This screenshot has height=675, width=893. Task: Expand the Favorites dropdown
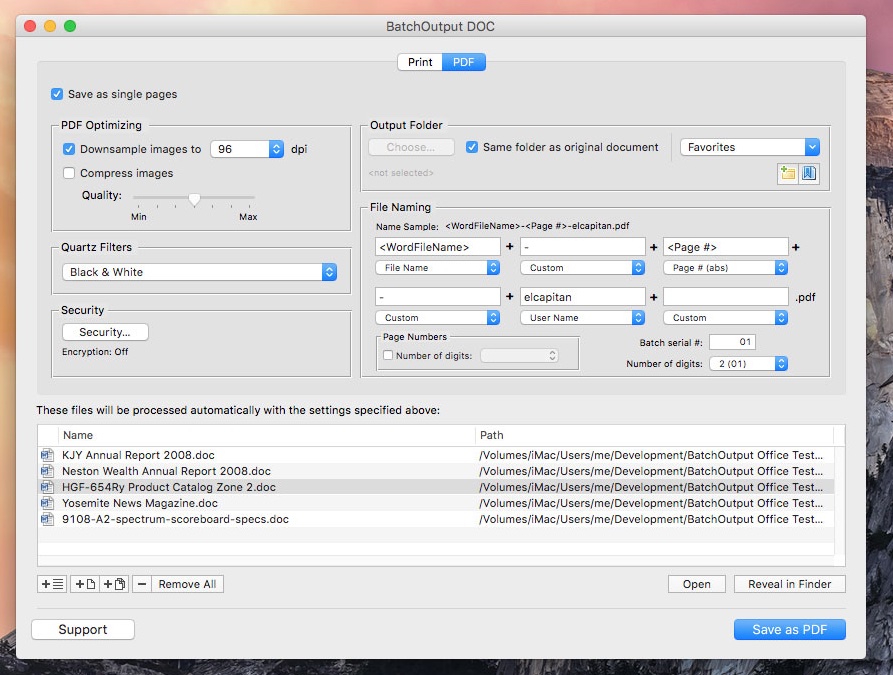click(750, 147)
